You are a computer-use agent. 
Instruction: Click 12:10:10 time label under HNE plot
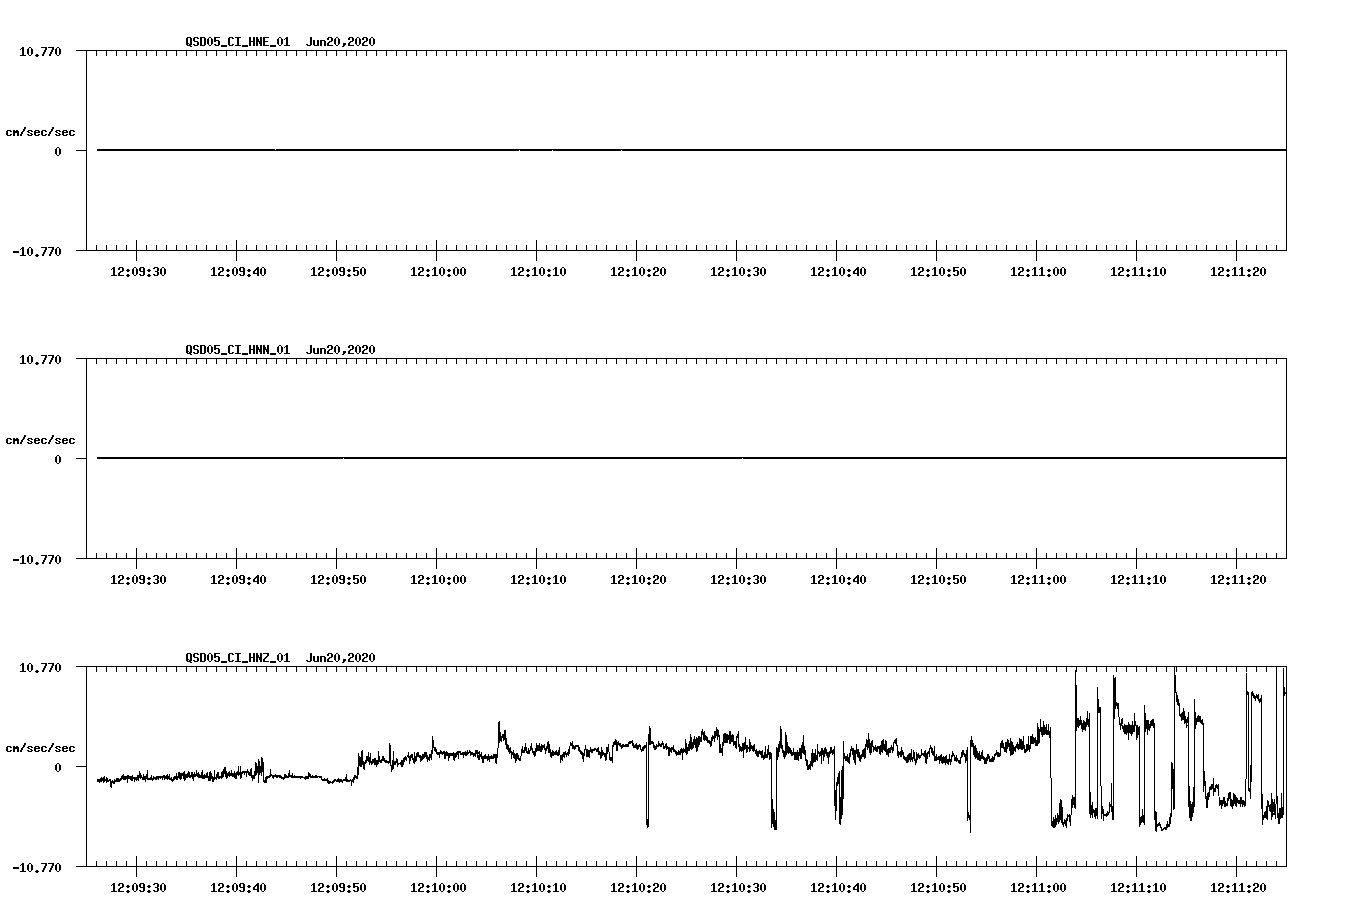[x=538, y=272]
